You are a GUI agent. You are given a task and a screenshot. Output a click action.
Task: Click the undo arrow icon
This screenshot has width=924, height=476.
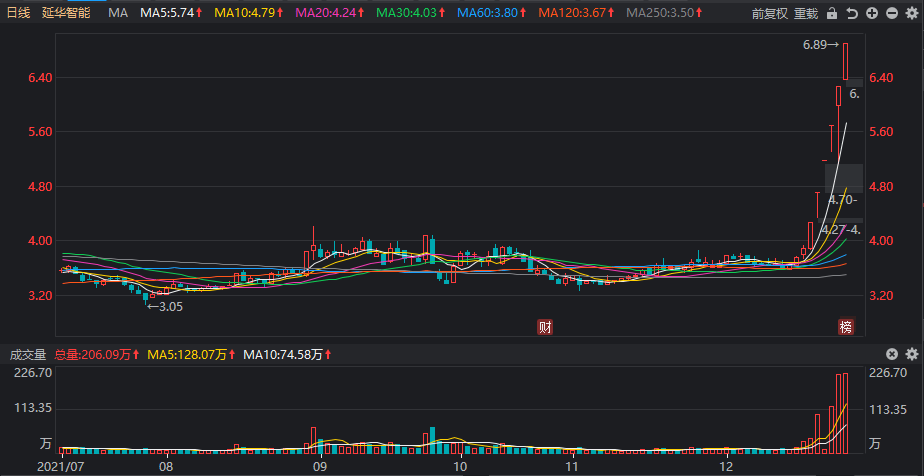tap(852, 14)
